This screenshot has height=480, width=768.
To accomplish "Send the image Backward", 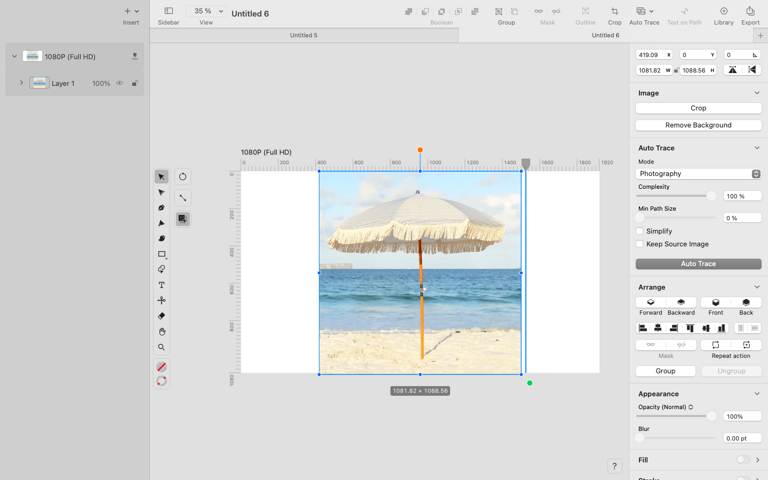I will point(681,302).
